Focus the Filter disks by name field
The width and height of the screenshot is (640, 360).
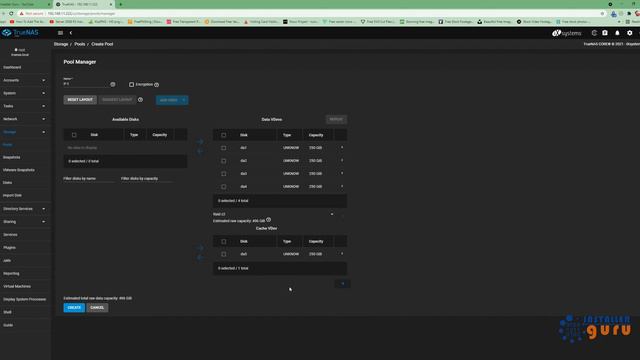coord(89,178)
